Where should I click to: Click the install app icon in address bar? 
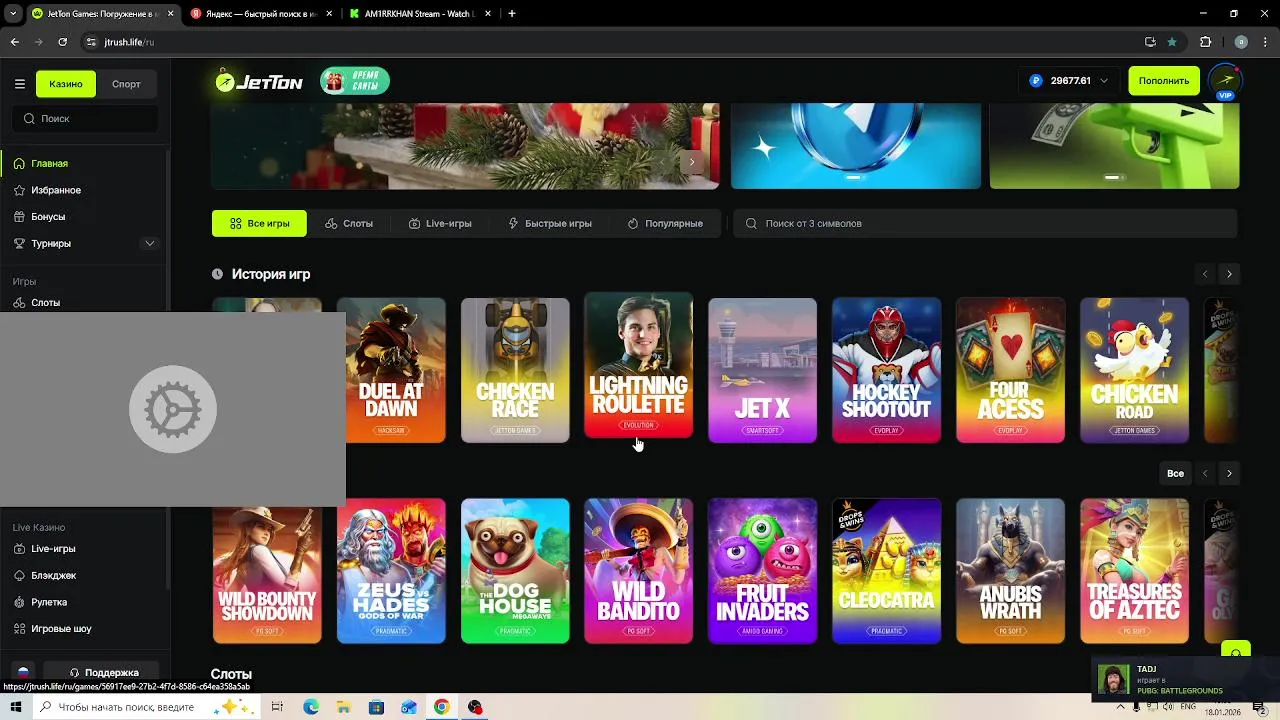click(x=1150, y=42)
